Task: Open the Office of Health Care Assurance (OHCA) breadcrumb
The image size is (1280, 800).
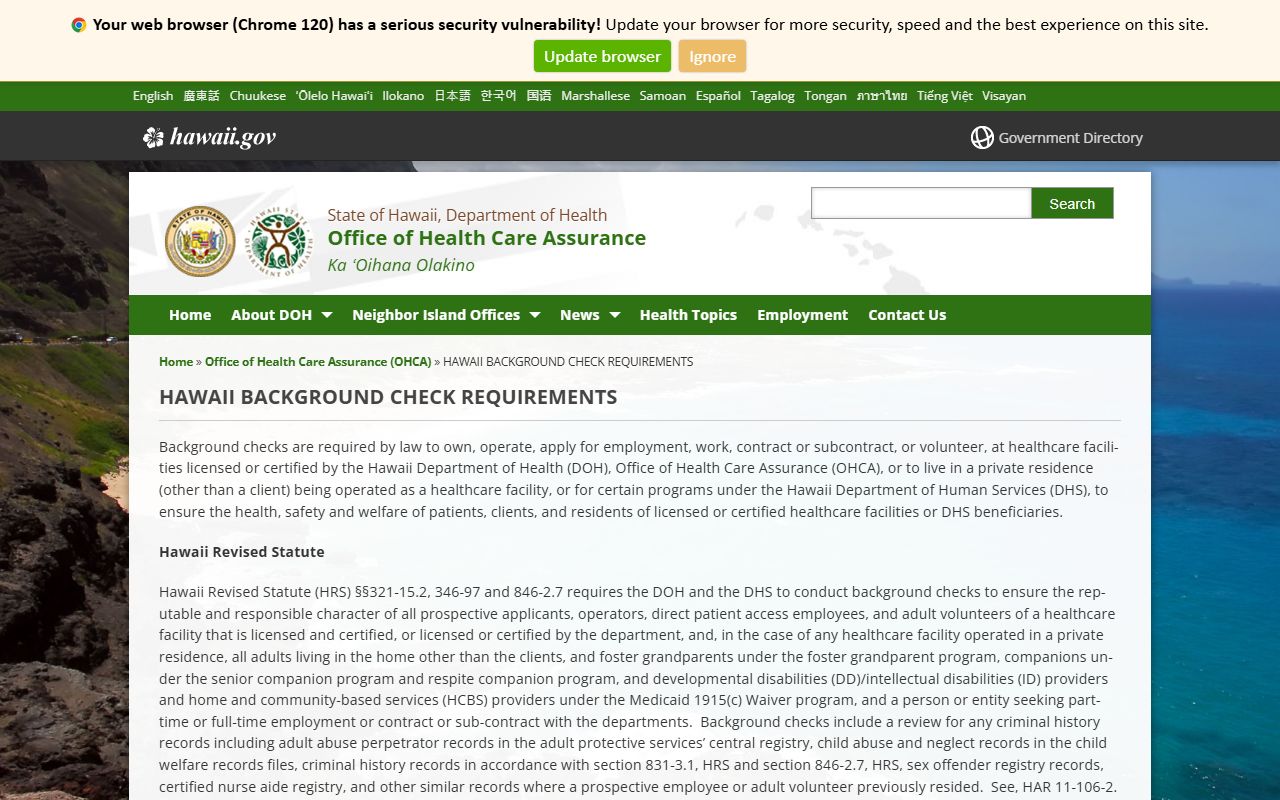Action: pyautogui.click(x=318, y=362)
